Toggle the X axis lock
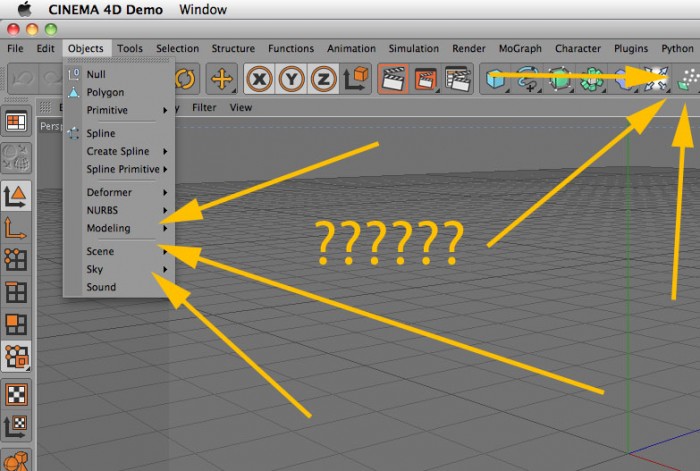This screenshot has height=471, width=700. pos(259,79)
